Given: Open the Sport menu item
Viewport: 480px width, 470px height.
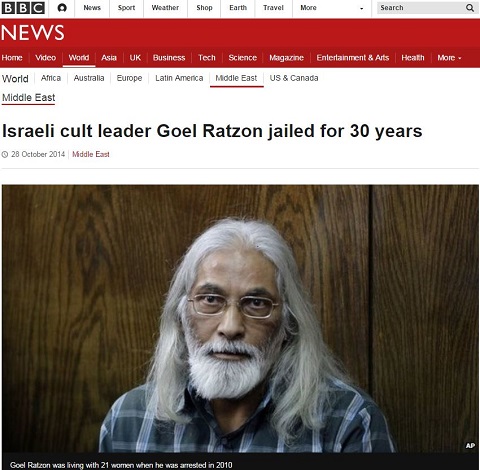Looking at the screenshot, I should pos(126,8).
